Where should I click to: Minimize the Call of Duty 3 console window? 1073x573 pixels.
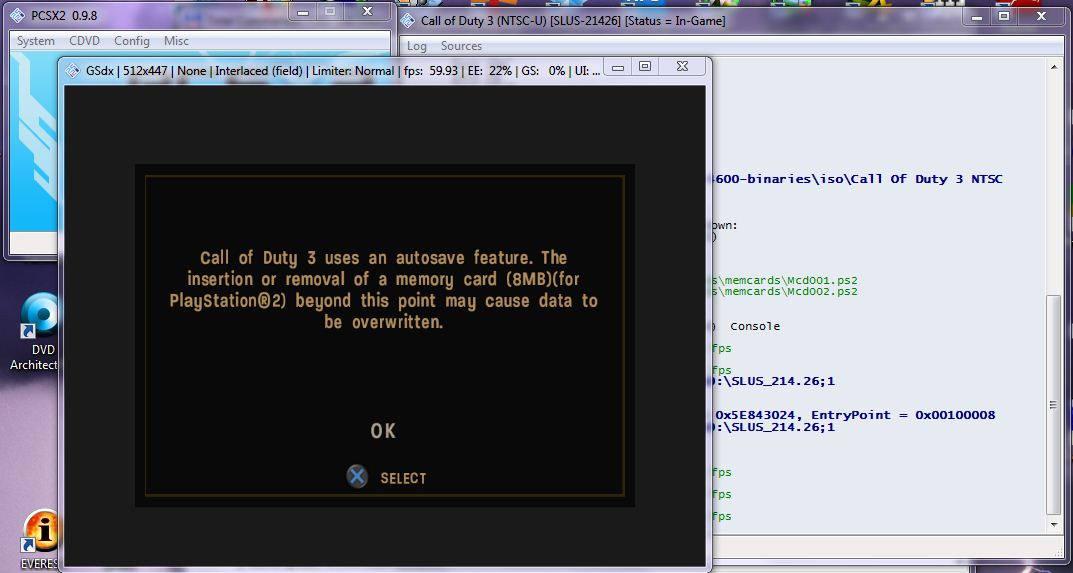[978, 16]
